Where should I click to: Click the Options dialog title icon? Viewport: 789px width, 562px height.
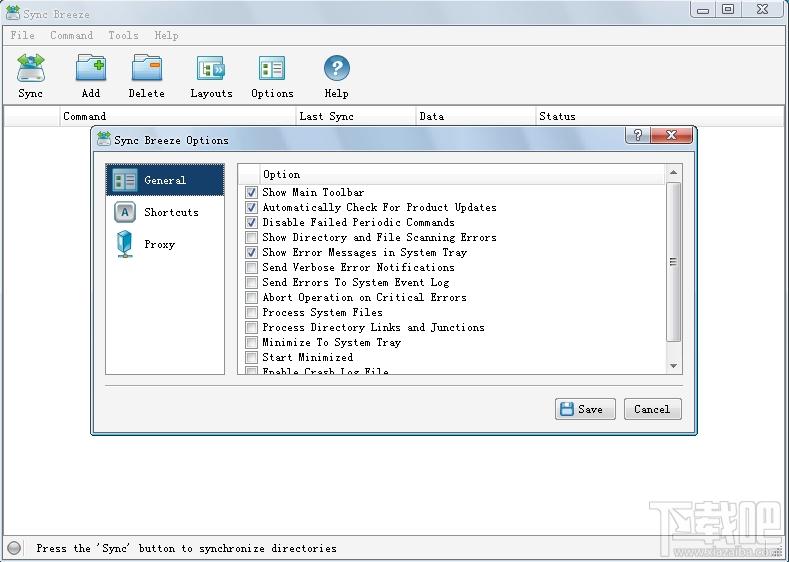(104, 139)
